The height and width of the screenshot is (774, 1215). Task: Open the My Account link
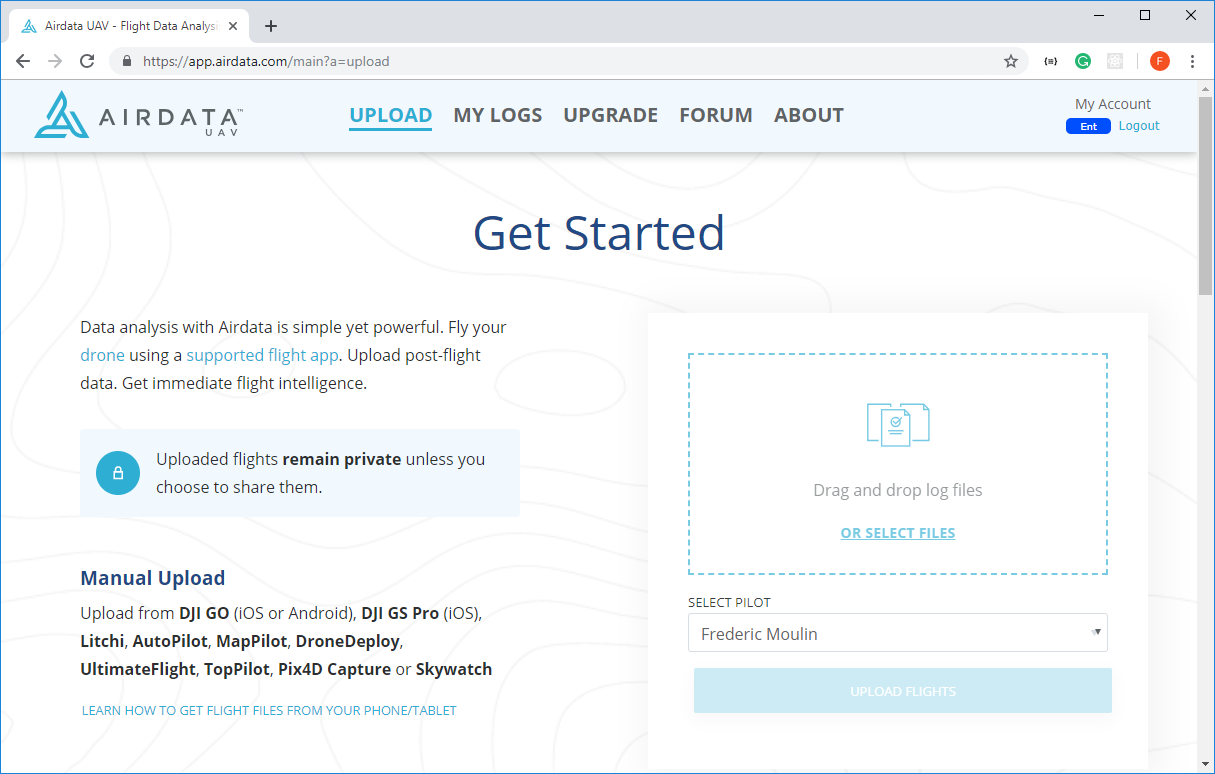[x=1113, y=104]
